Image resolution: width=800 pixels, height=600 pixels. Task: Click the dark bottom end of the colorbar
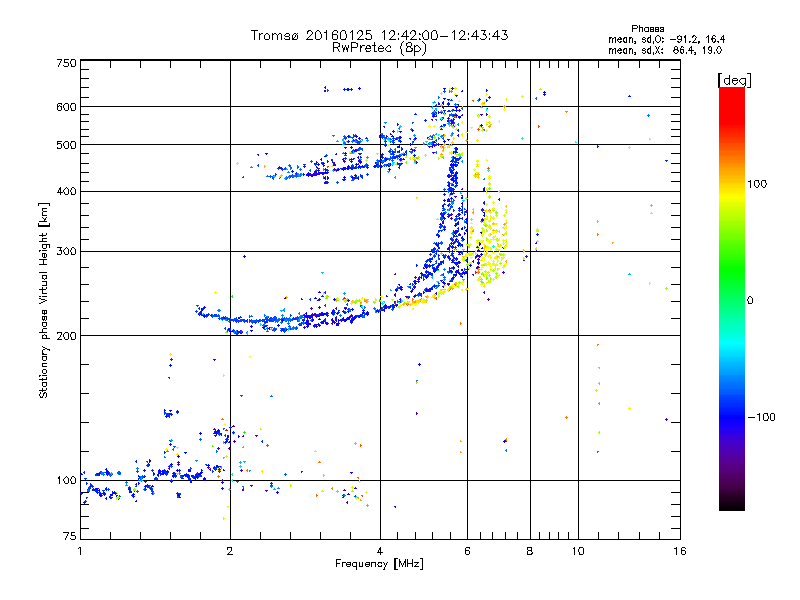732,500
